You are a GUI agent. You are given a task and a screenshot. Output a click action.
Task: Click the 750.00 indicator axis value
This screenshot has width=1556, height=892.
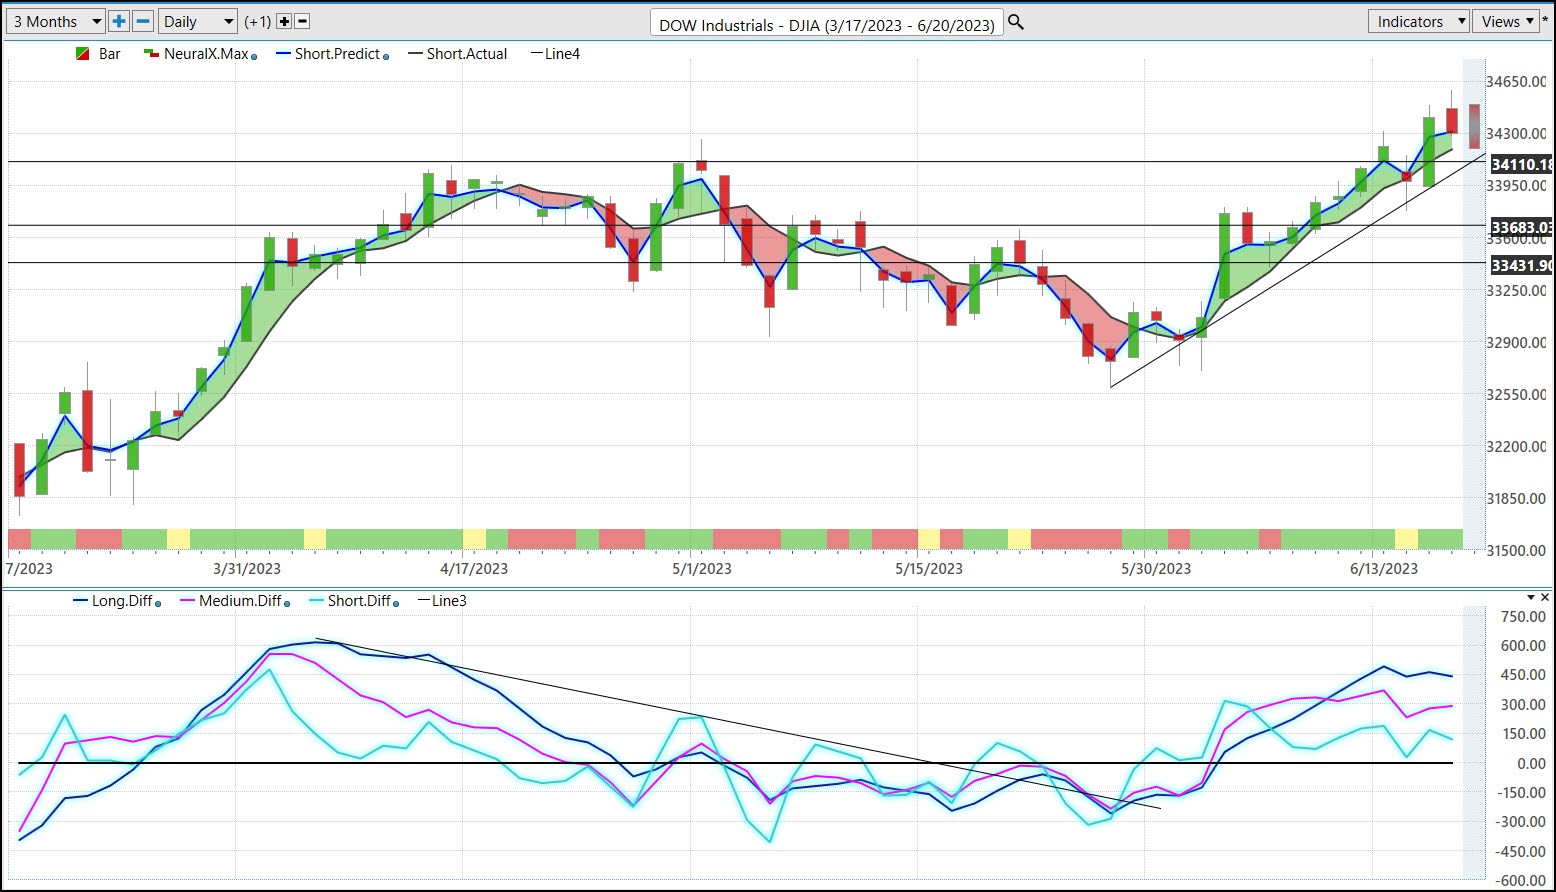click(x=1523, y=616)
